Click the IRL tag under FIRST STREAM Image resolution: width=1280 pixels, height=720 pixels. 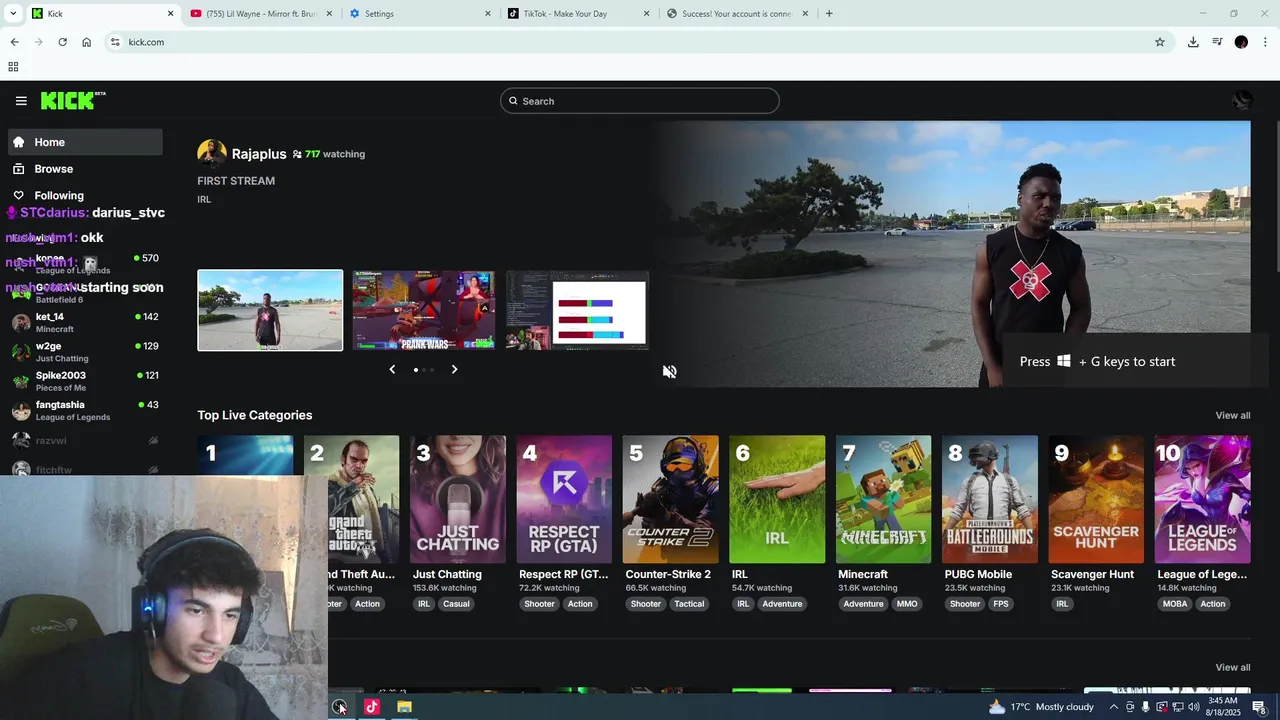(x=204, y=199)
